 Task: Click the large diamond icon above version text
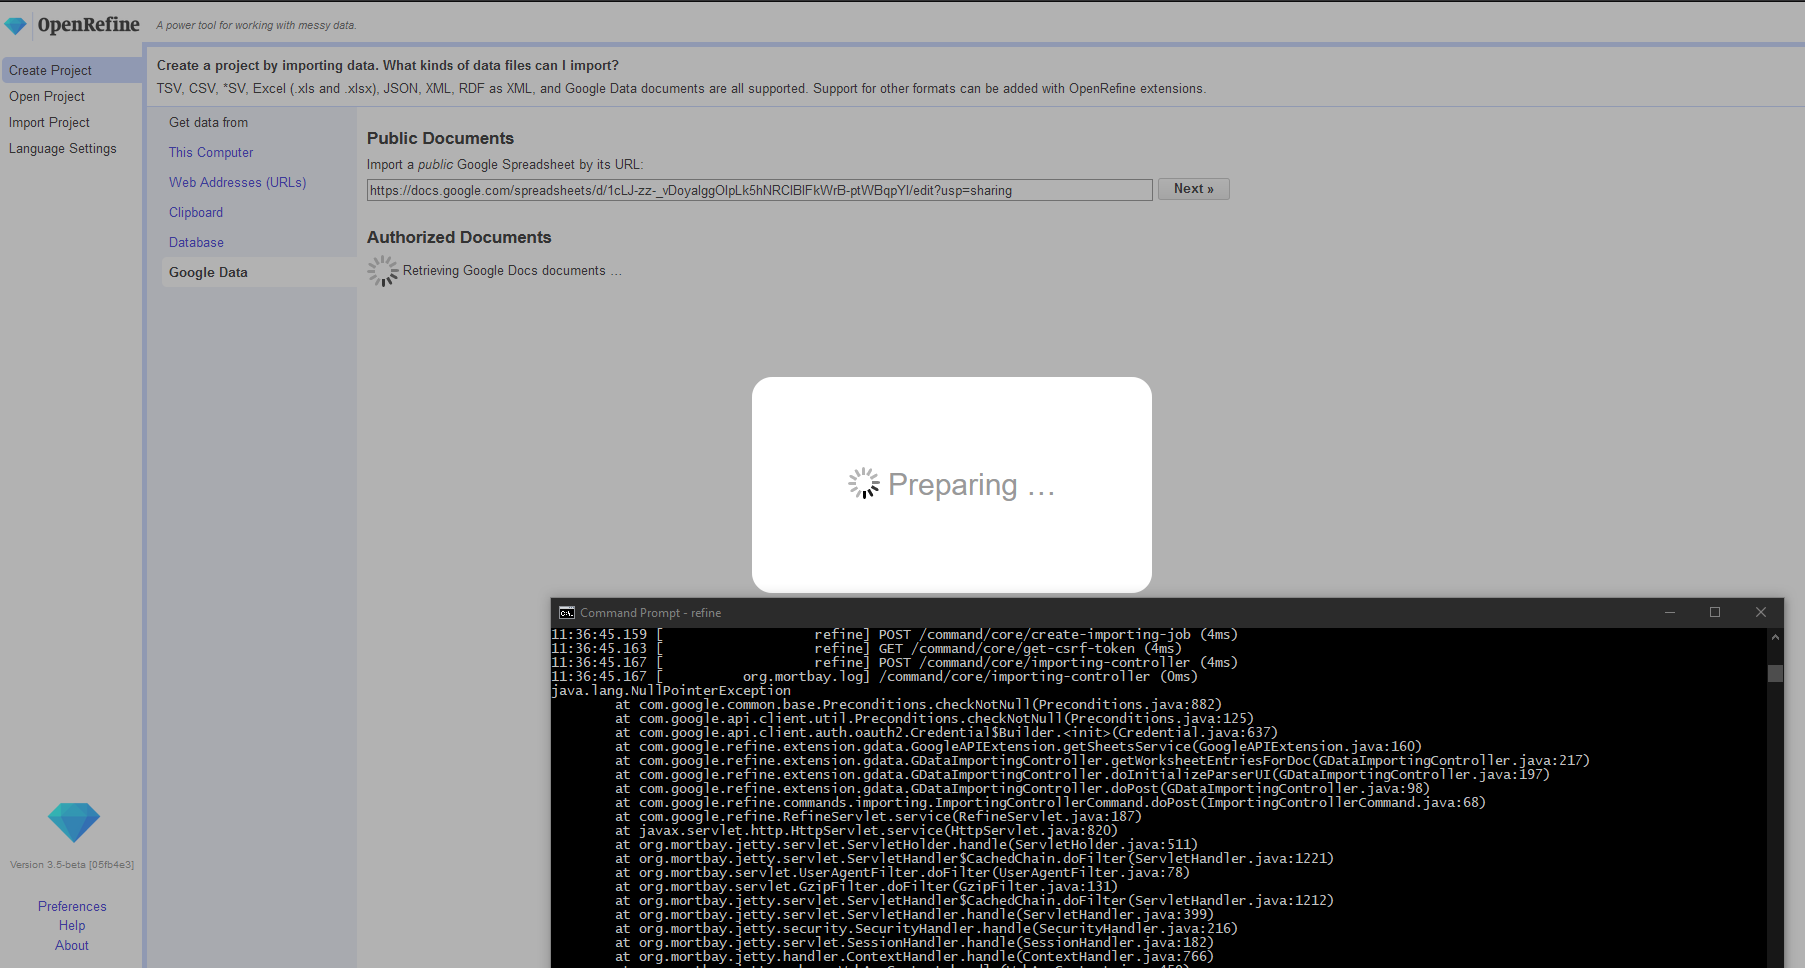(74, 822)
